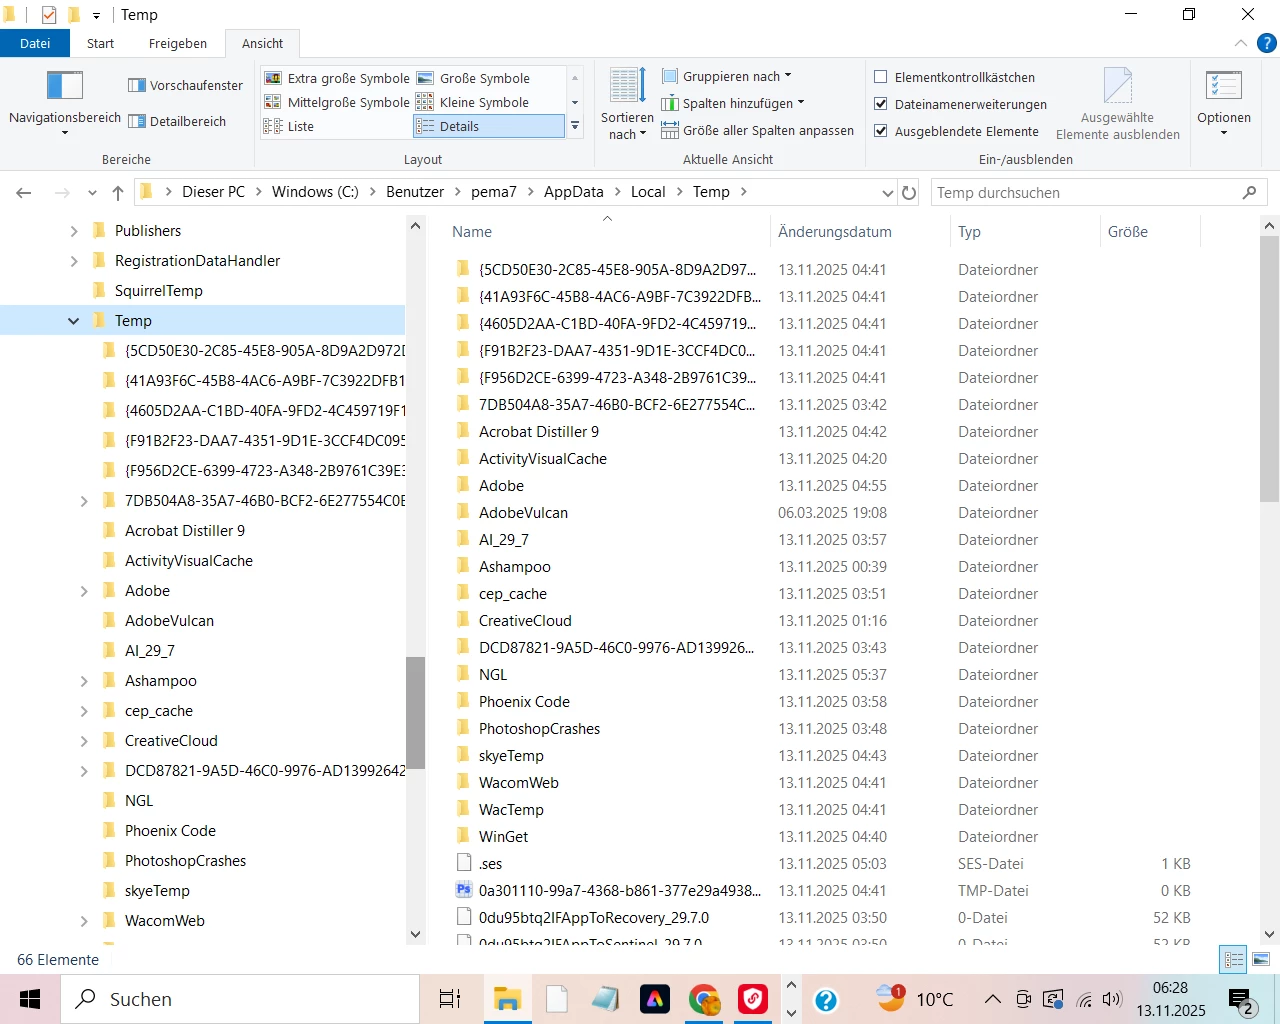Select the Details layout option
1280x1024 pixels.
[x=489, y=126]
